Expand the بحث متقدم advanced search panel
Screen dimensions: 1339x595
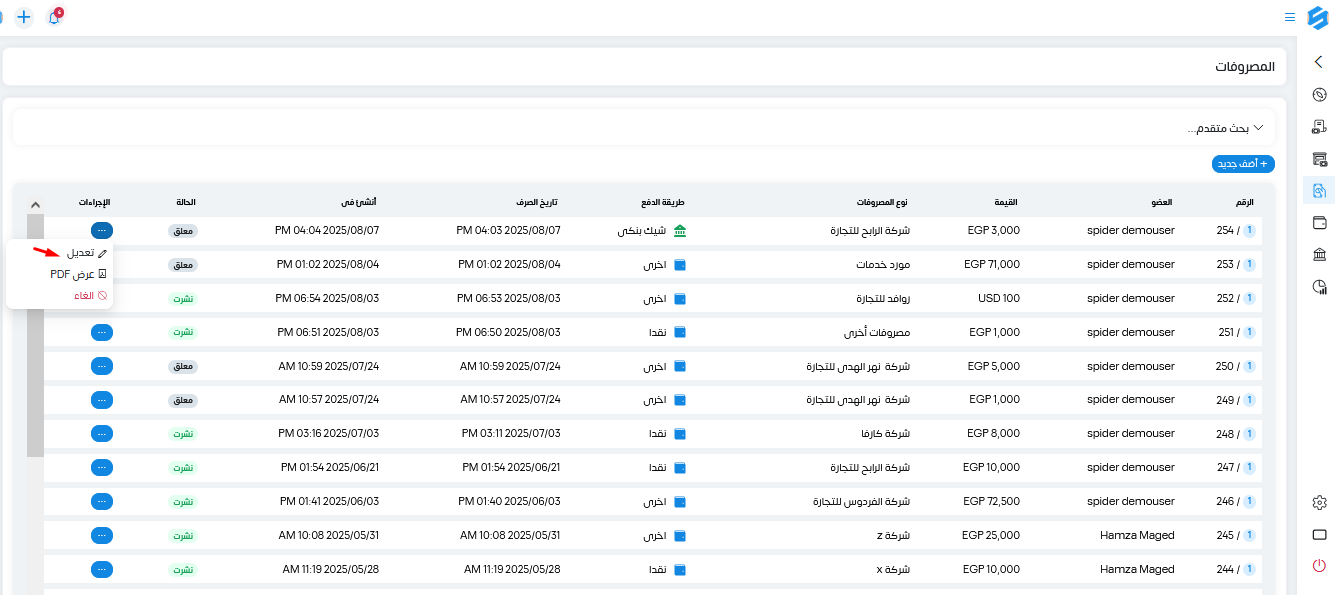click(644, 128)
